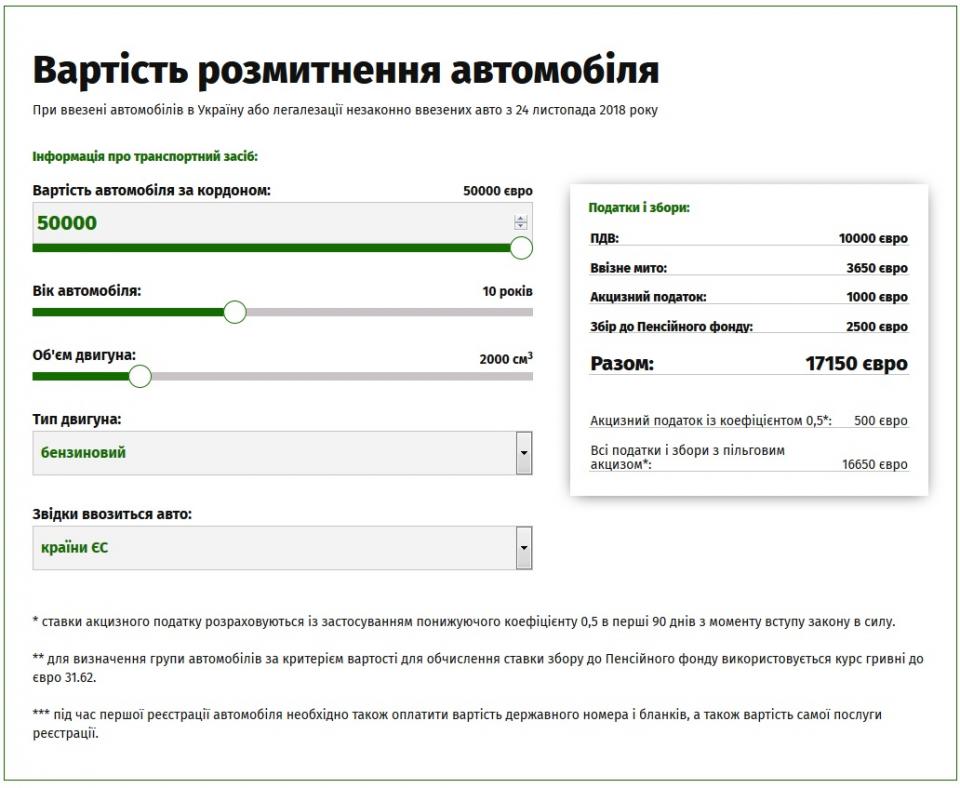Image resolution: width=960 pixels, height=788 pixels.
Task: Click the car age slider handle
Action: point(235,312)
